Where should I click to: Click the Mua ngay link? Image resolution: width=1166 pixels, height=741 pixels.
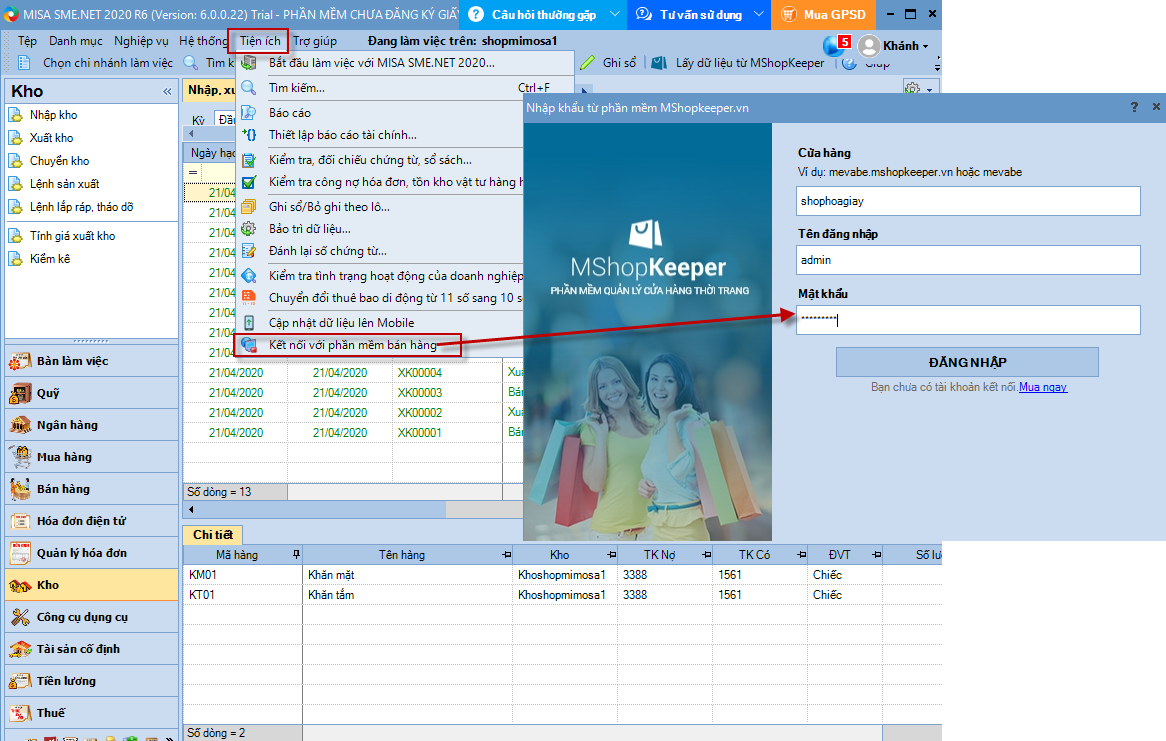click(x=1043, y=387)
